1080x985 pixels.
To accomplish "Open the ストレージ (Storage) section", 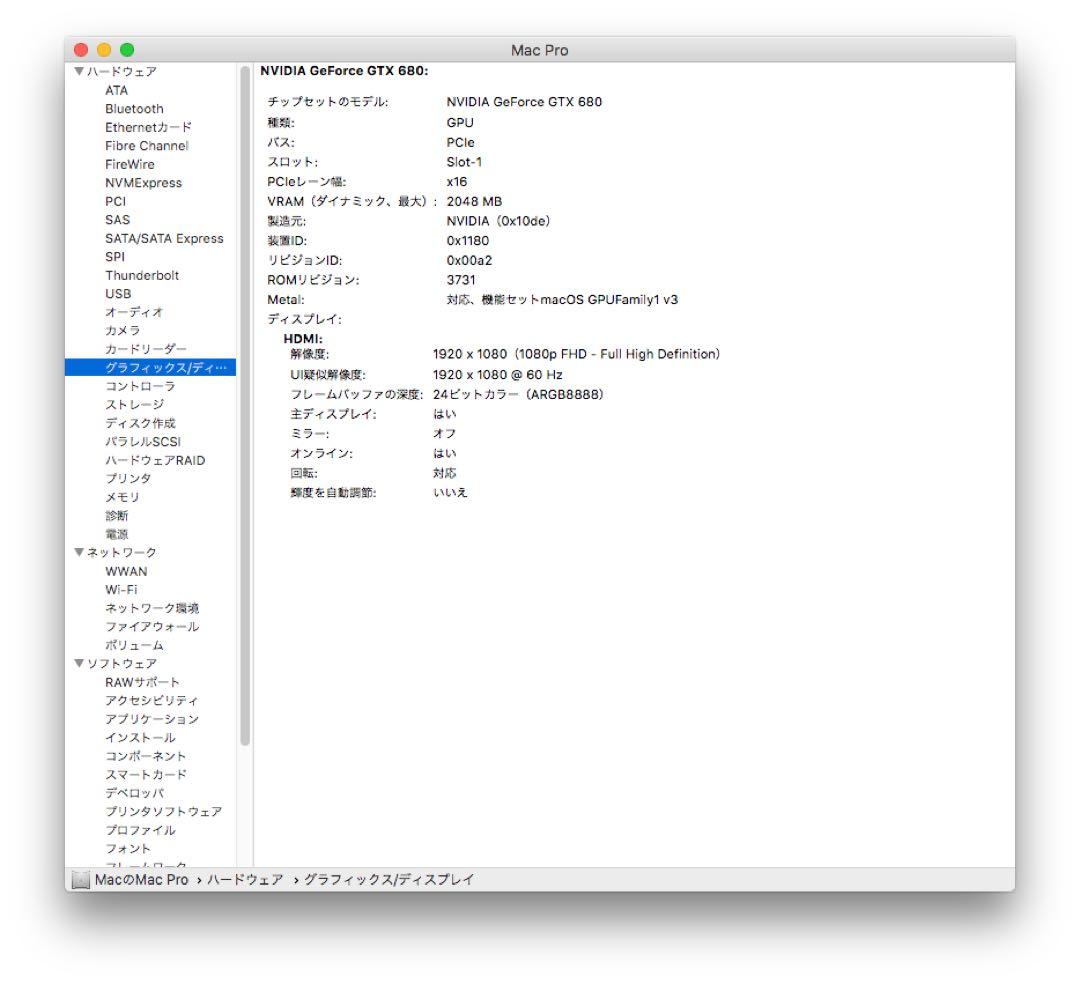I will (x=135, y=403).
